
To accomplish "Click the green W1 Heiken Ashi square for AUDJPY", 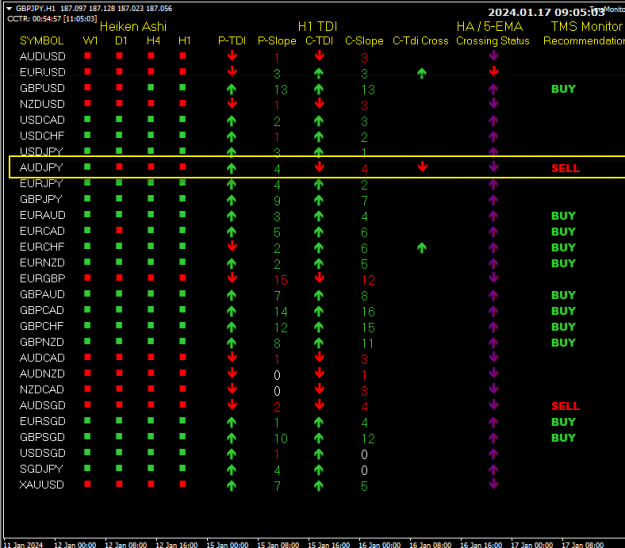I will [87, 167].
